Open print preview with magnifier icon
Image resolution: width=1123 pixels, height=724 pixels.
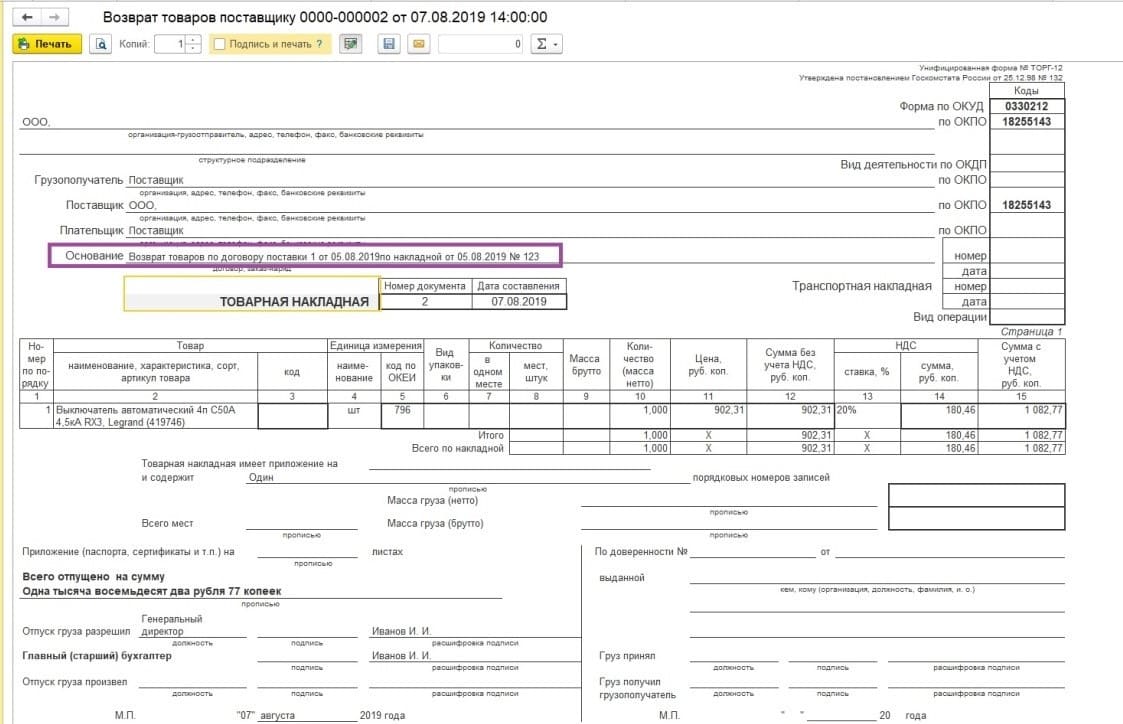coord(101,44)
